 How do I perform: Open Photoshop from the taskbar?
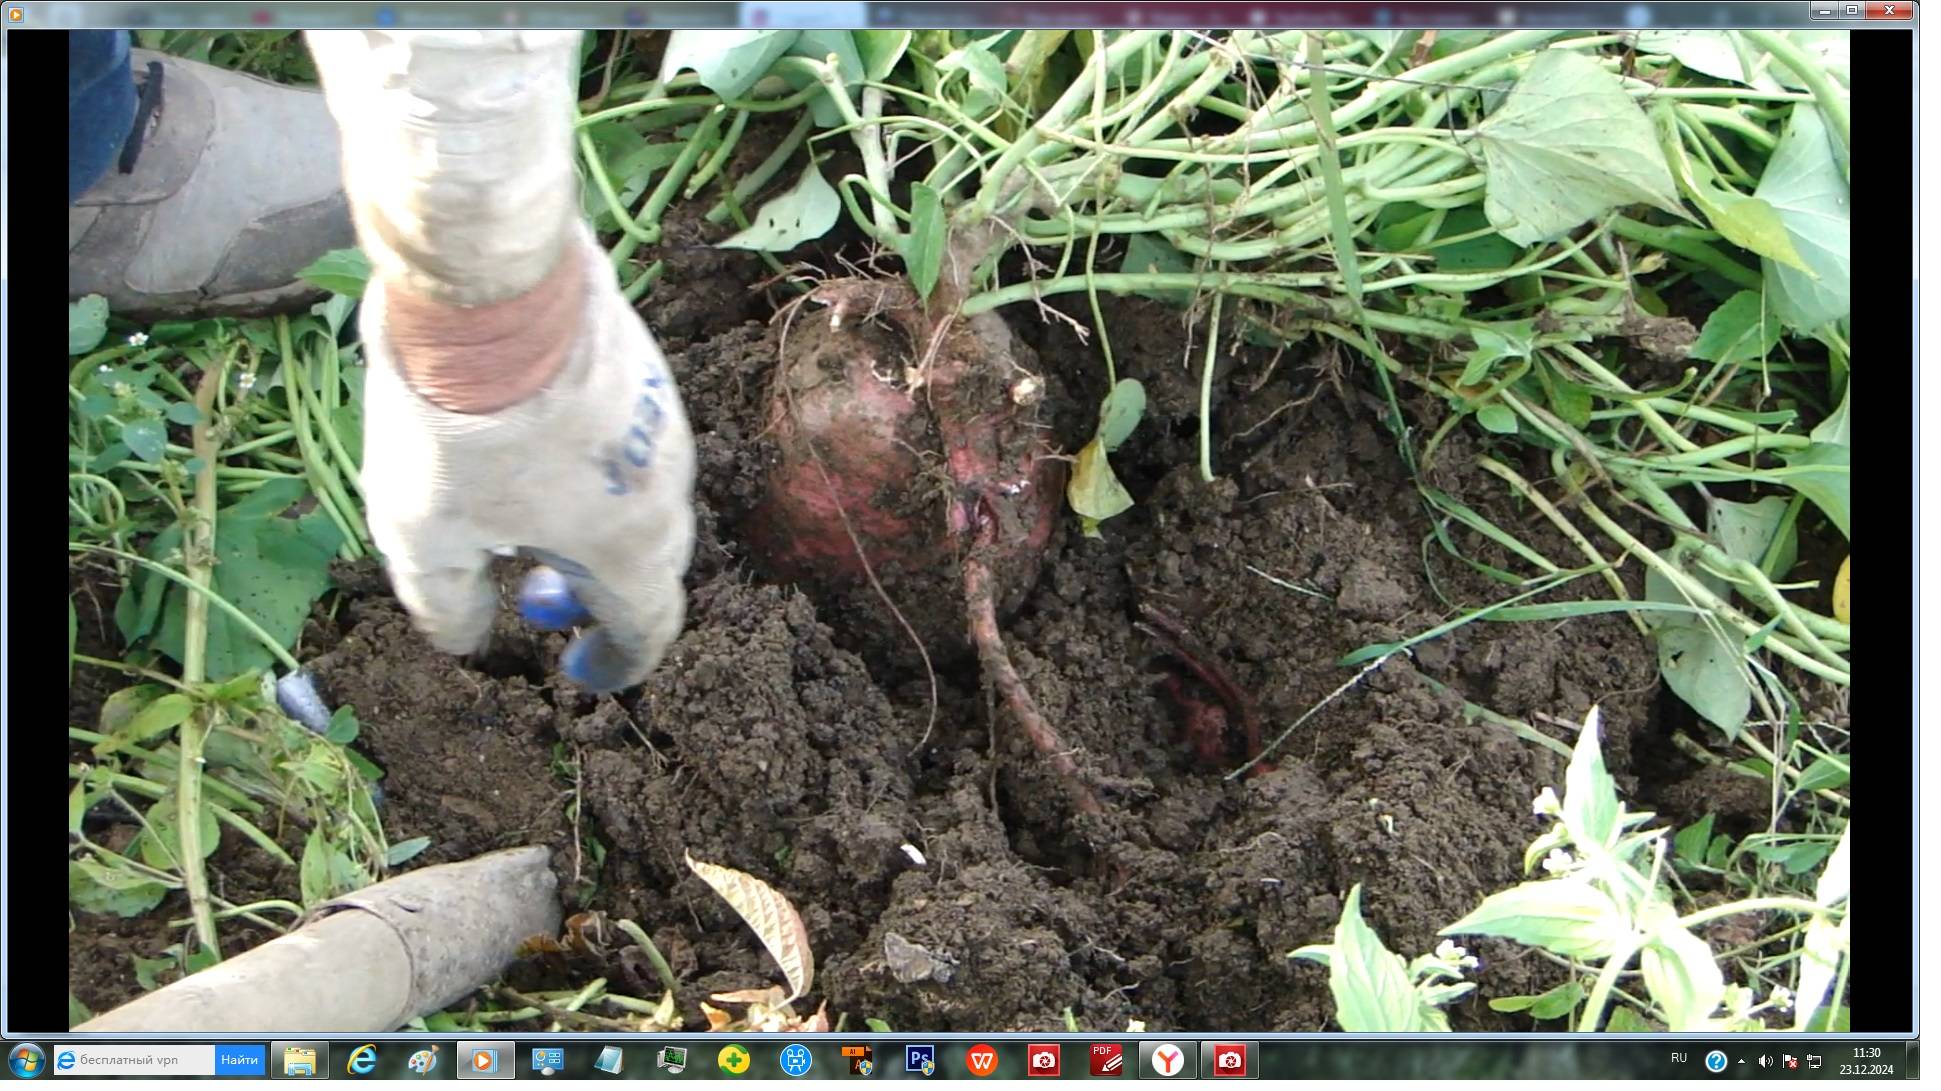pos(919,1060)
